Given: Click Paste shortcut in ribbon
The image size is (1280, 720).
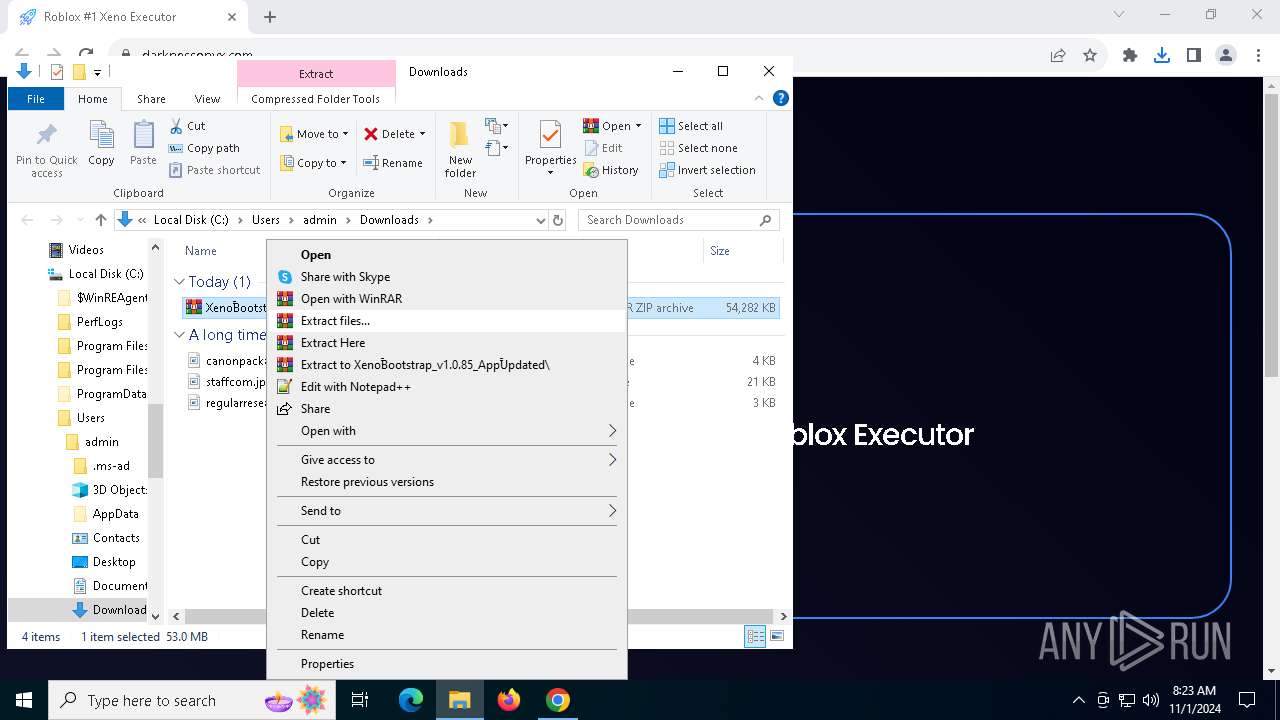Looking at the screenshot, I should tap(214, 170).
